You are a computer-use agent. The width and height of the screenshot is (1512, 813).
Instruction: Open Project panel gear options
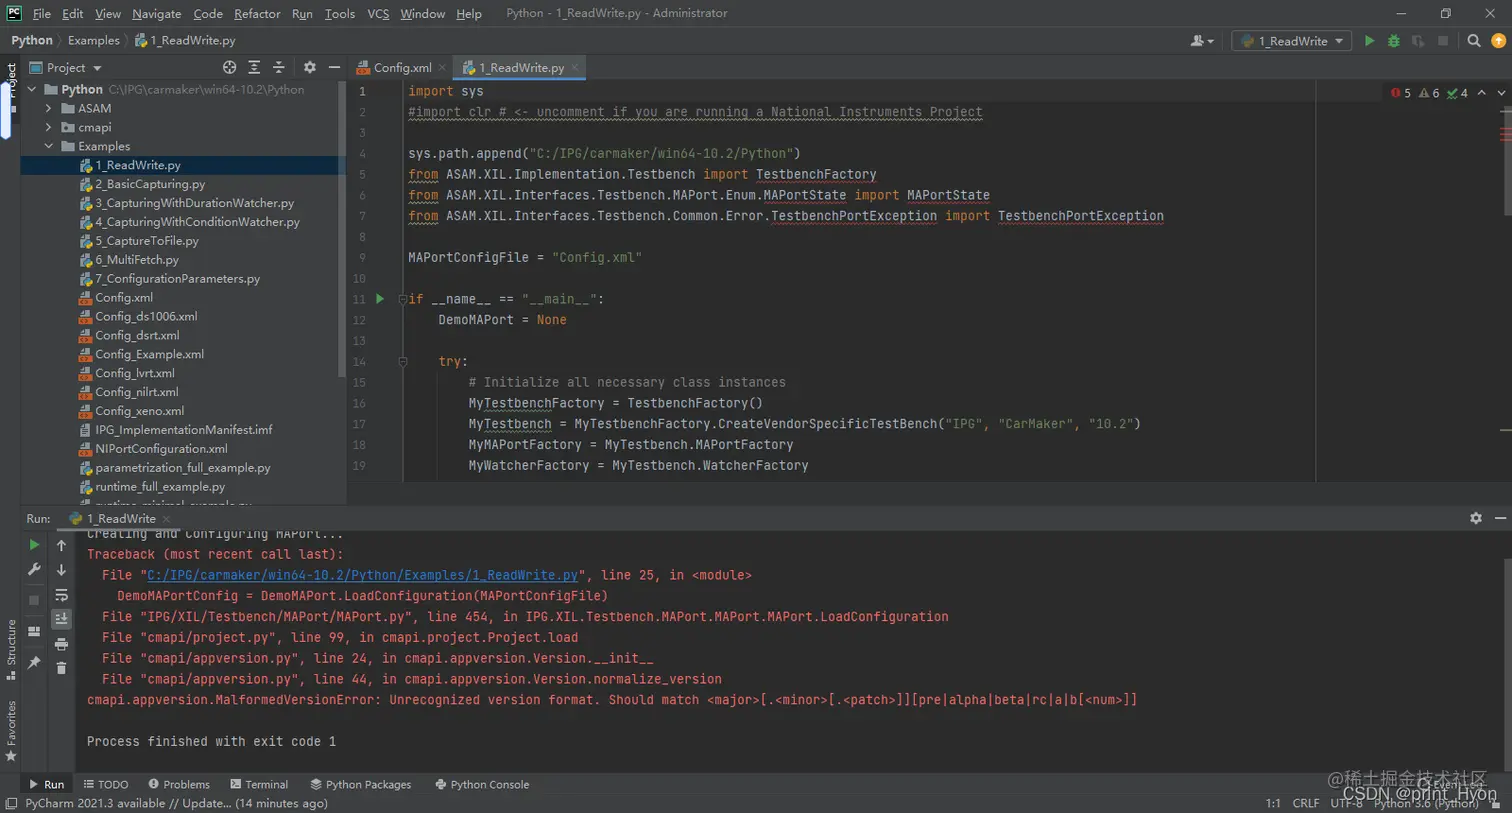coord(309,67)
